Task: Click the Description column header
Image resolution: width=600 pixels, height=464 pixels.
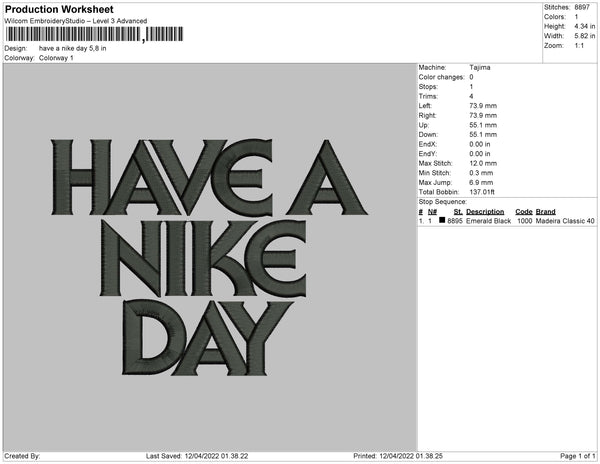Action: pos(485,212)
